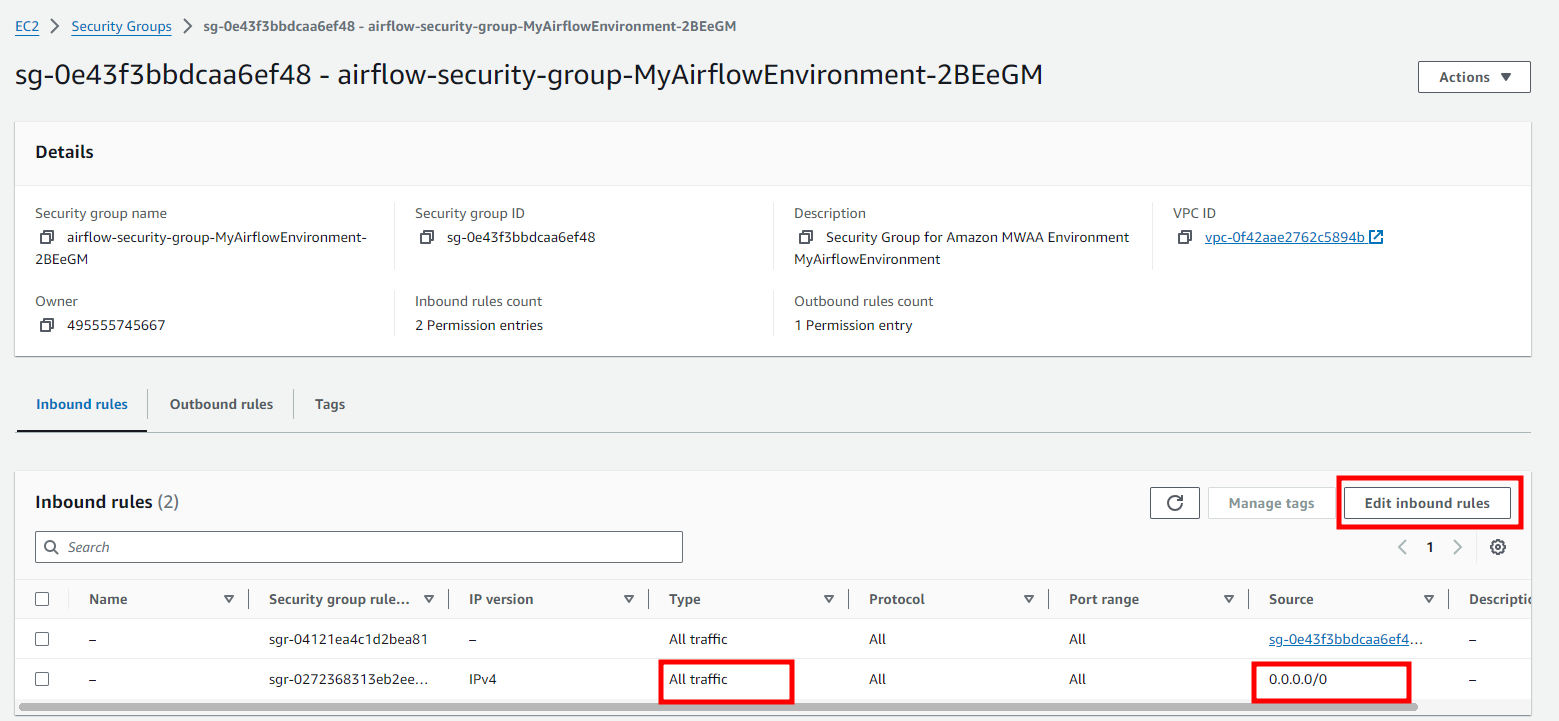Copy the VPC ID value
This screenshot has width=1559, height=721.
tap(1185, 238)
